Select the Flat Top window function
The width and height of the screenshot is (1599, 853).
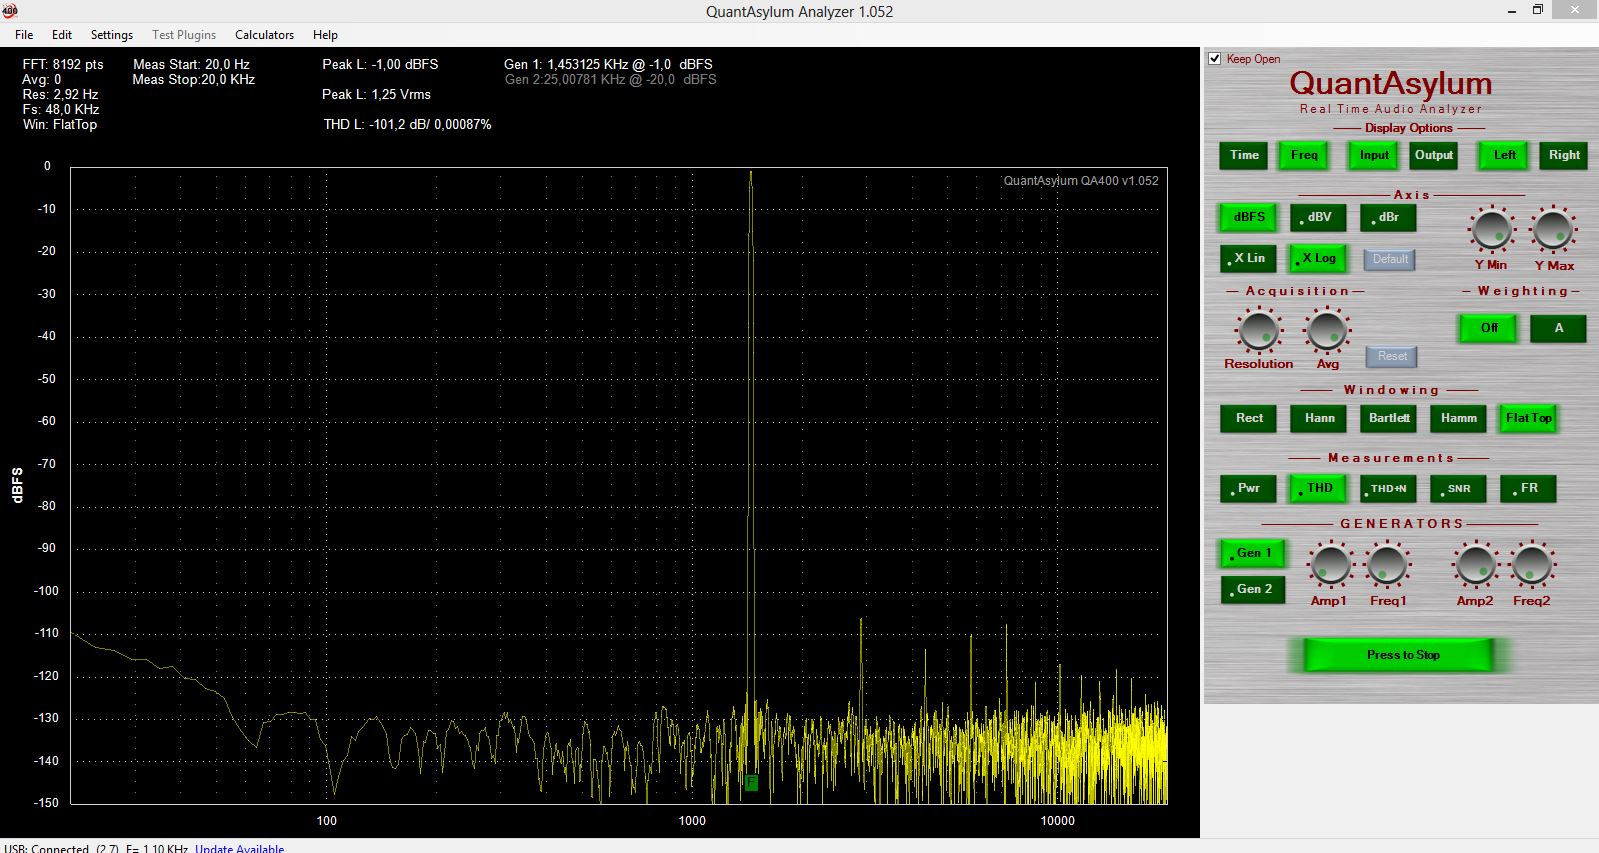click(x=1528, y=418)
